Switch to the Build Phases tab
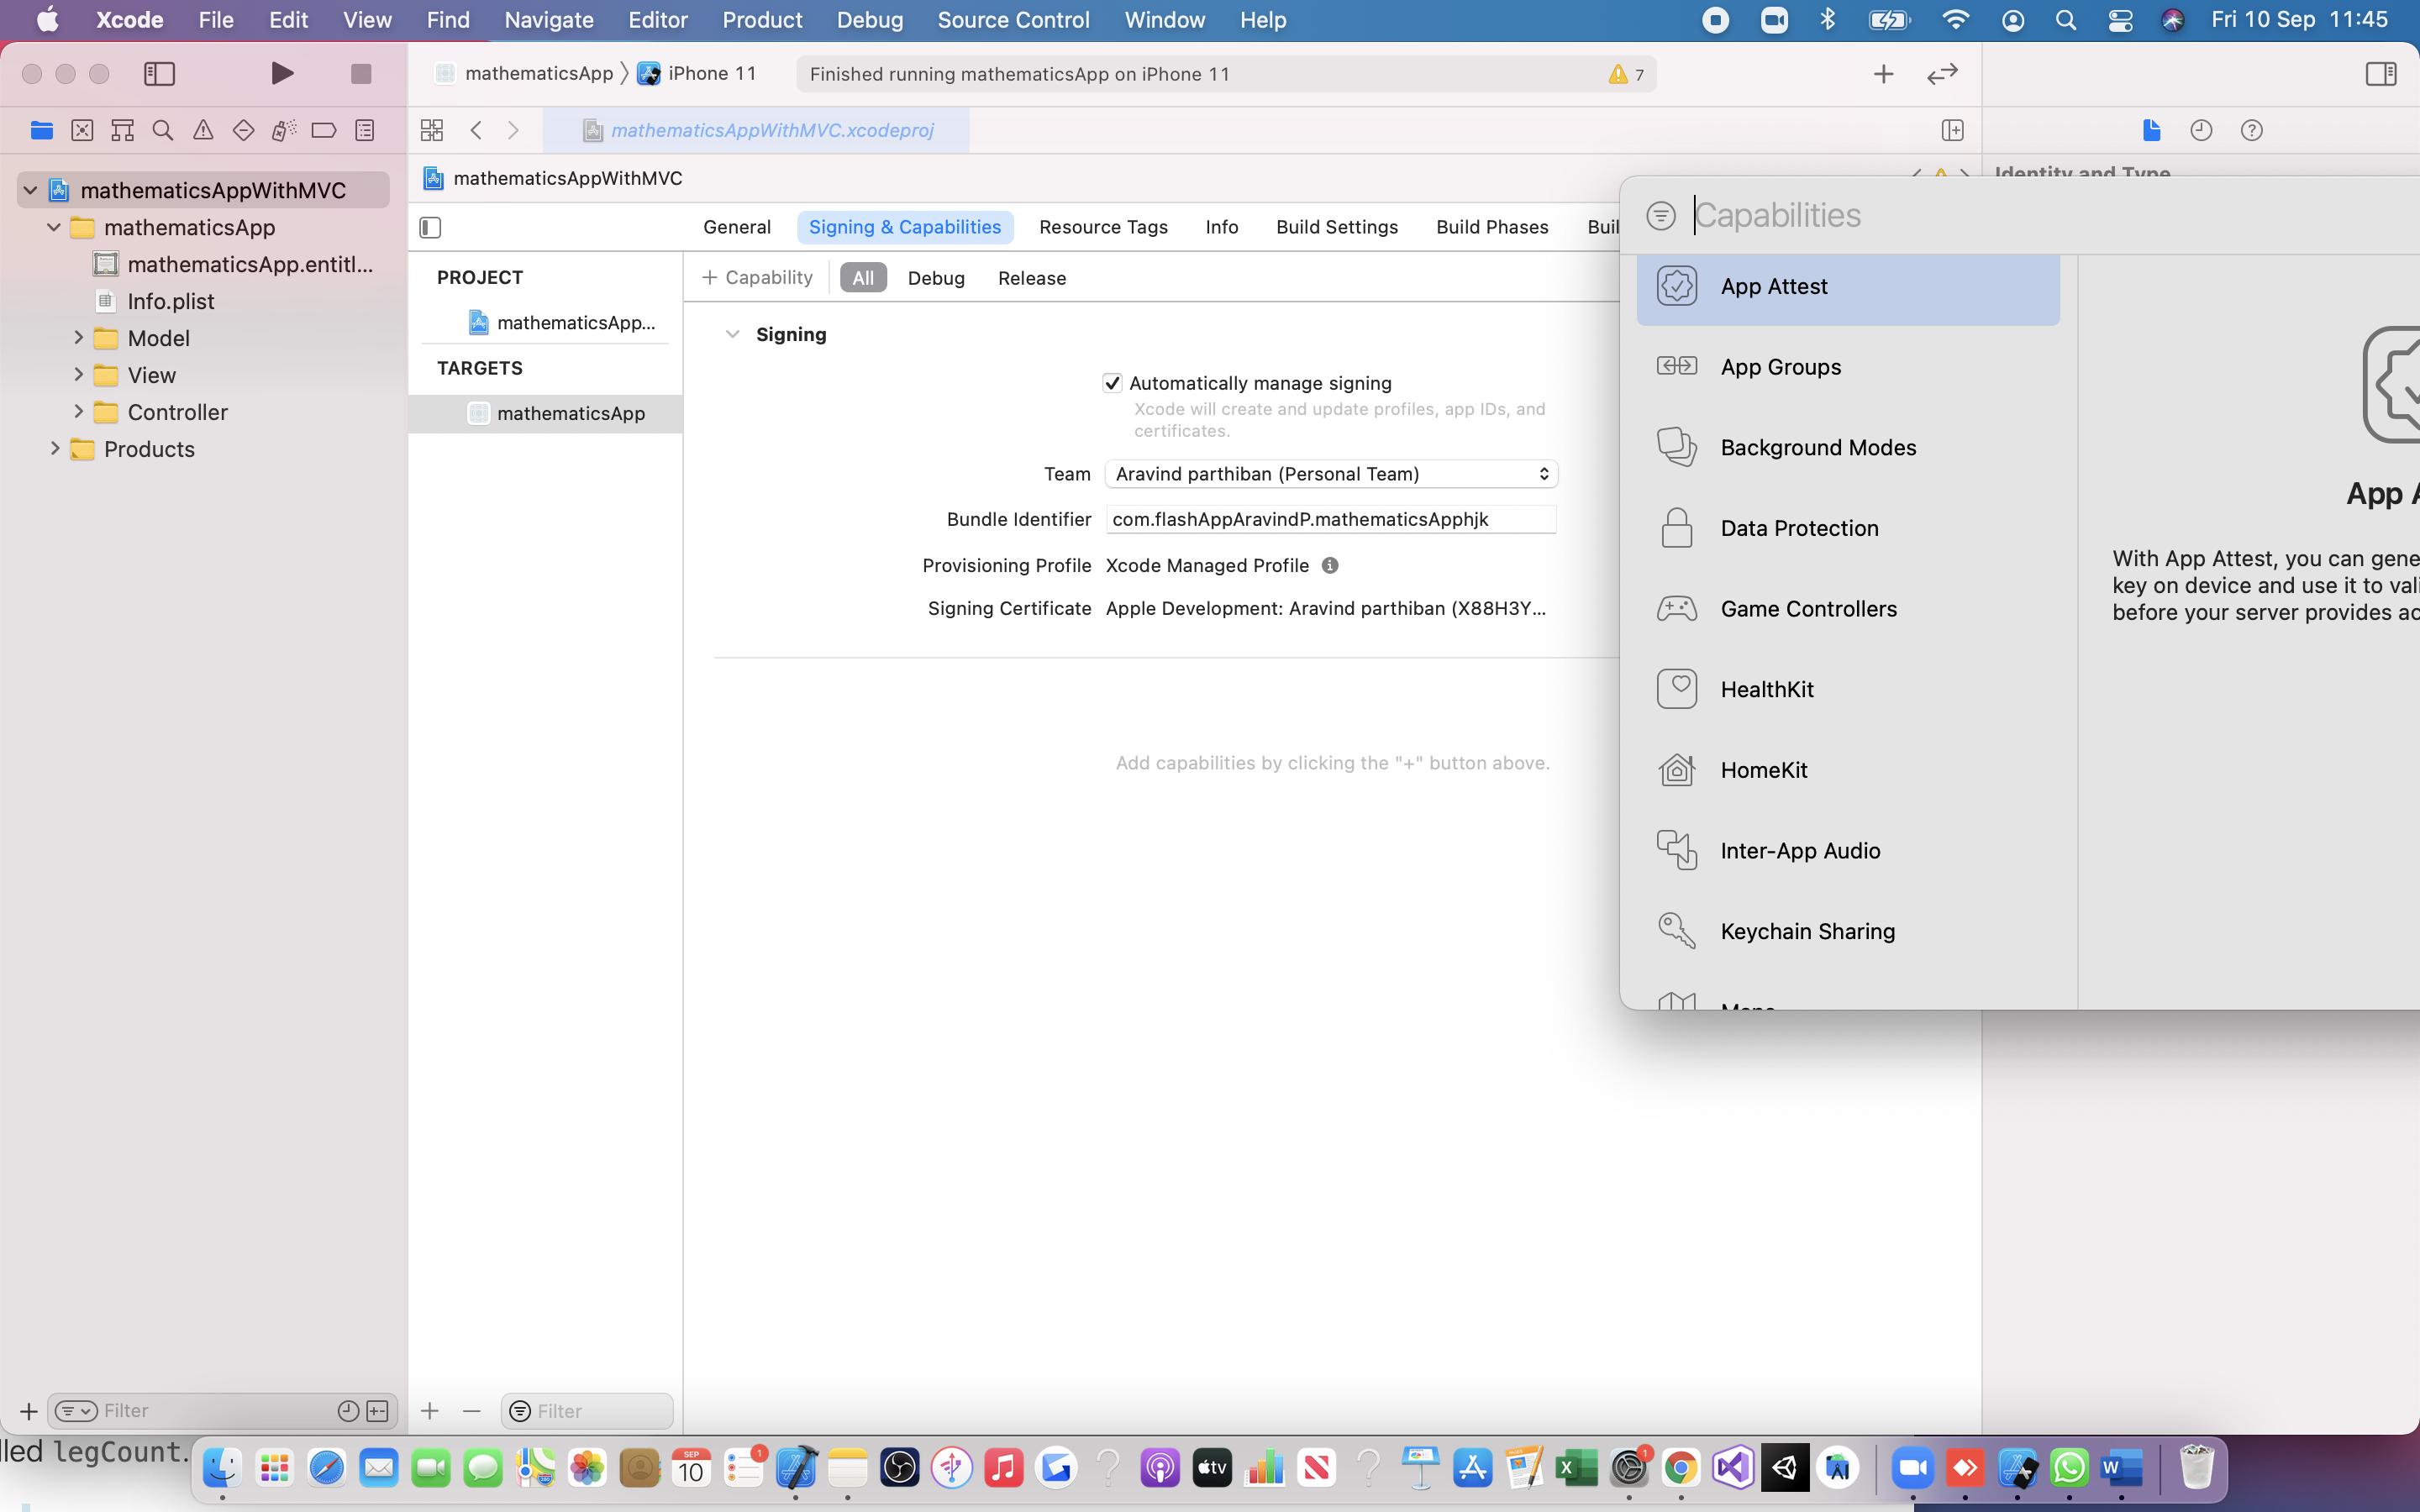The image size is (2420, 1512). point(1492,227)
